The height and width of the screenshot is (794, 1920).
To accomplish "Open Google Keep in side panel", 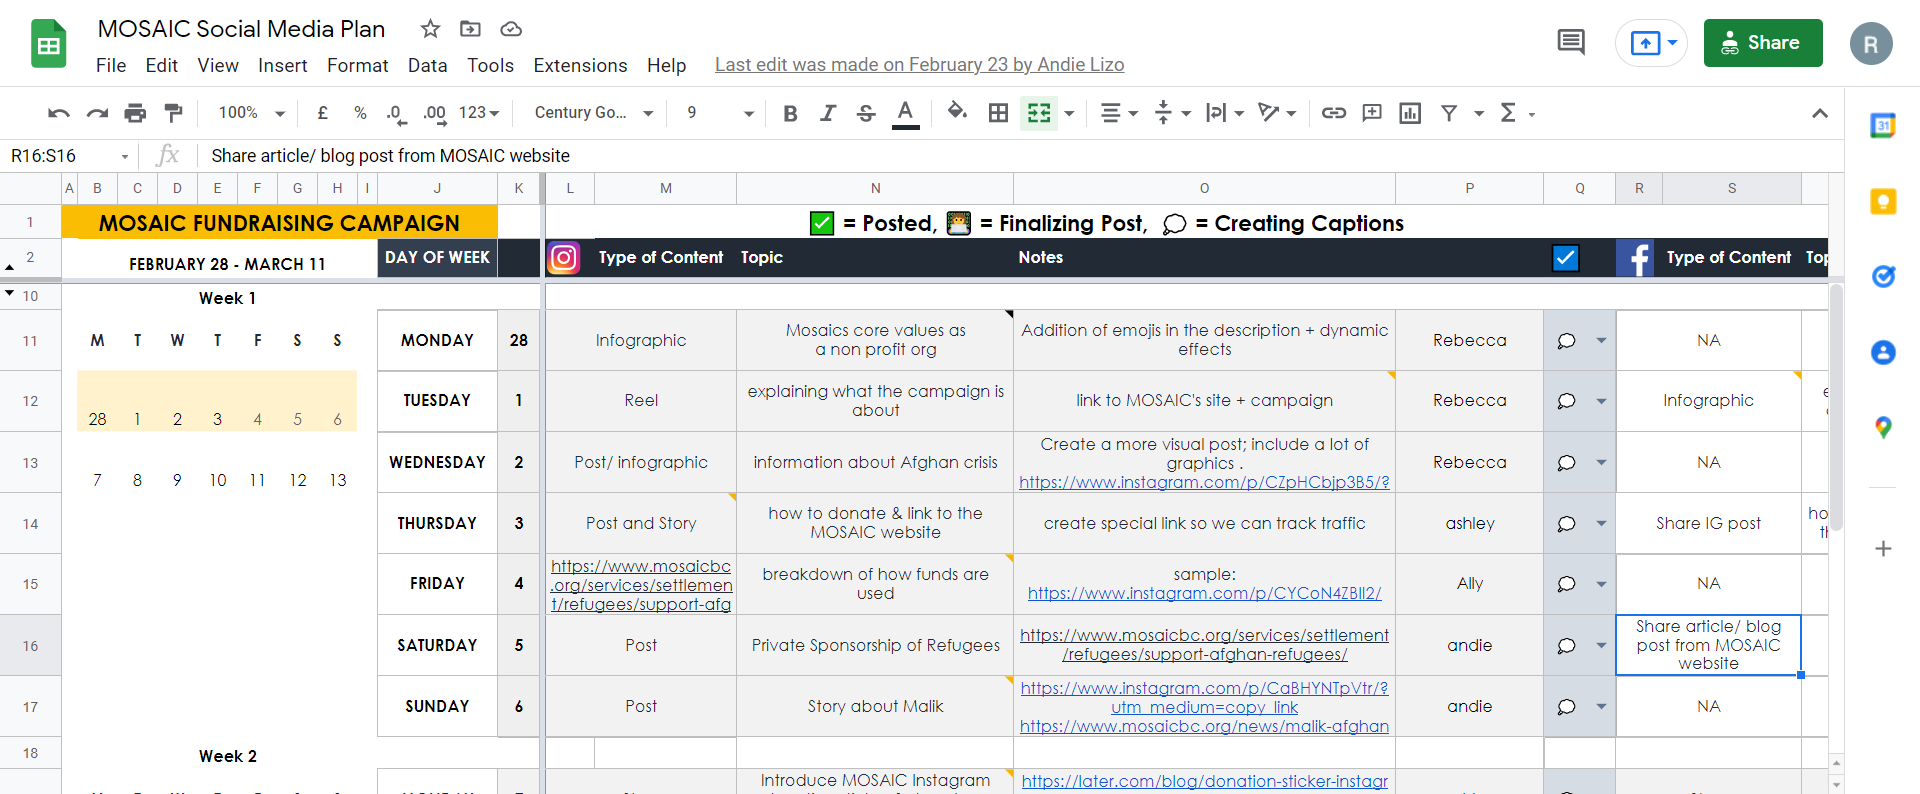I will pos(1883,202).
